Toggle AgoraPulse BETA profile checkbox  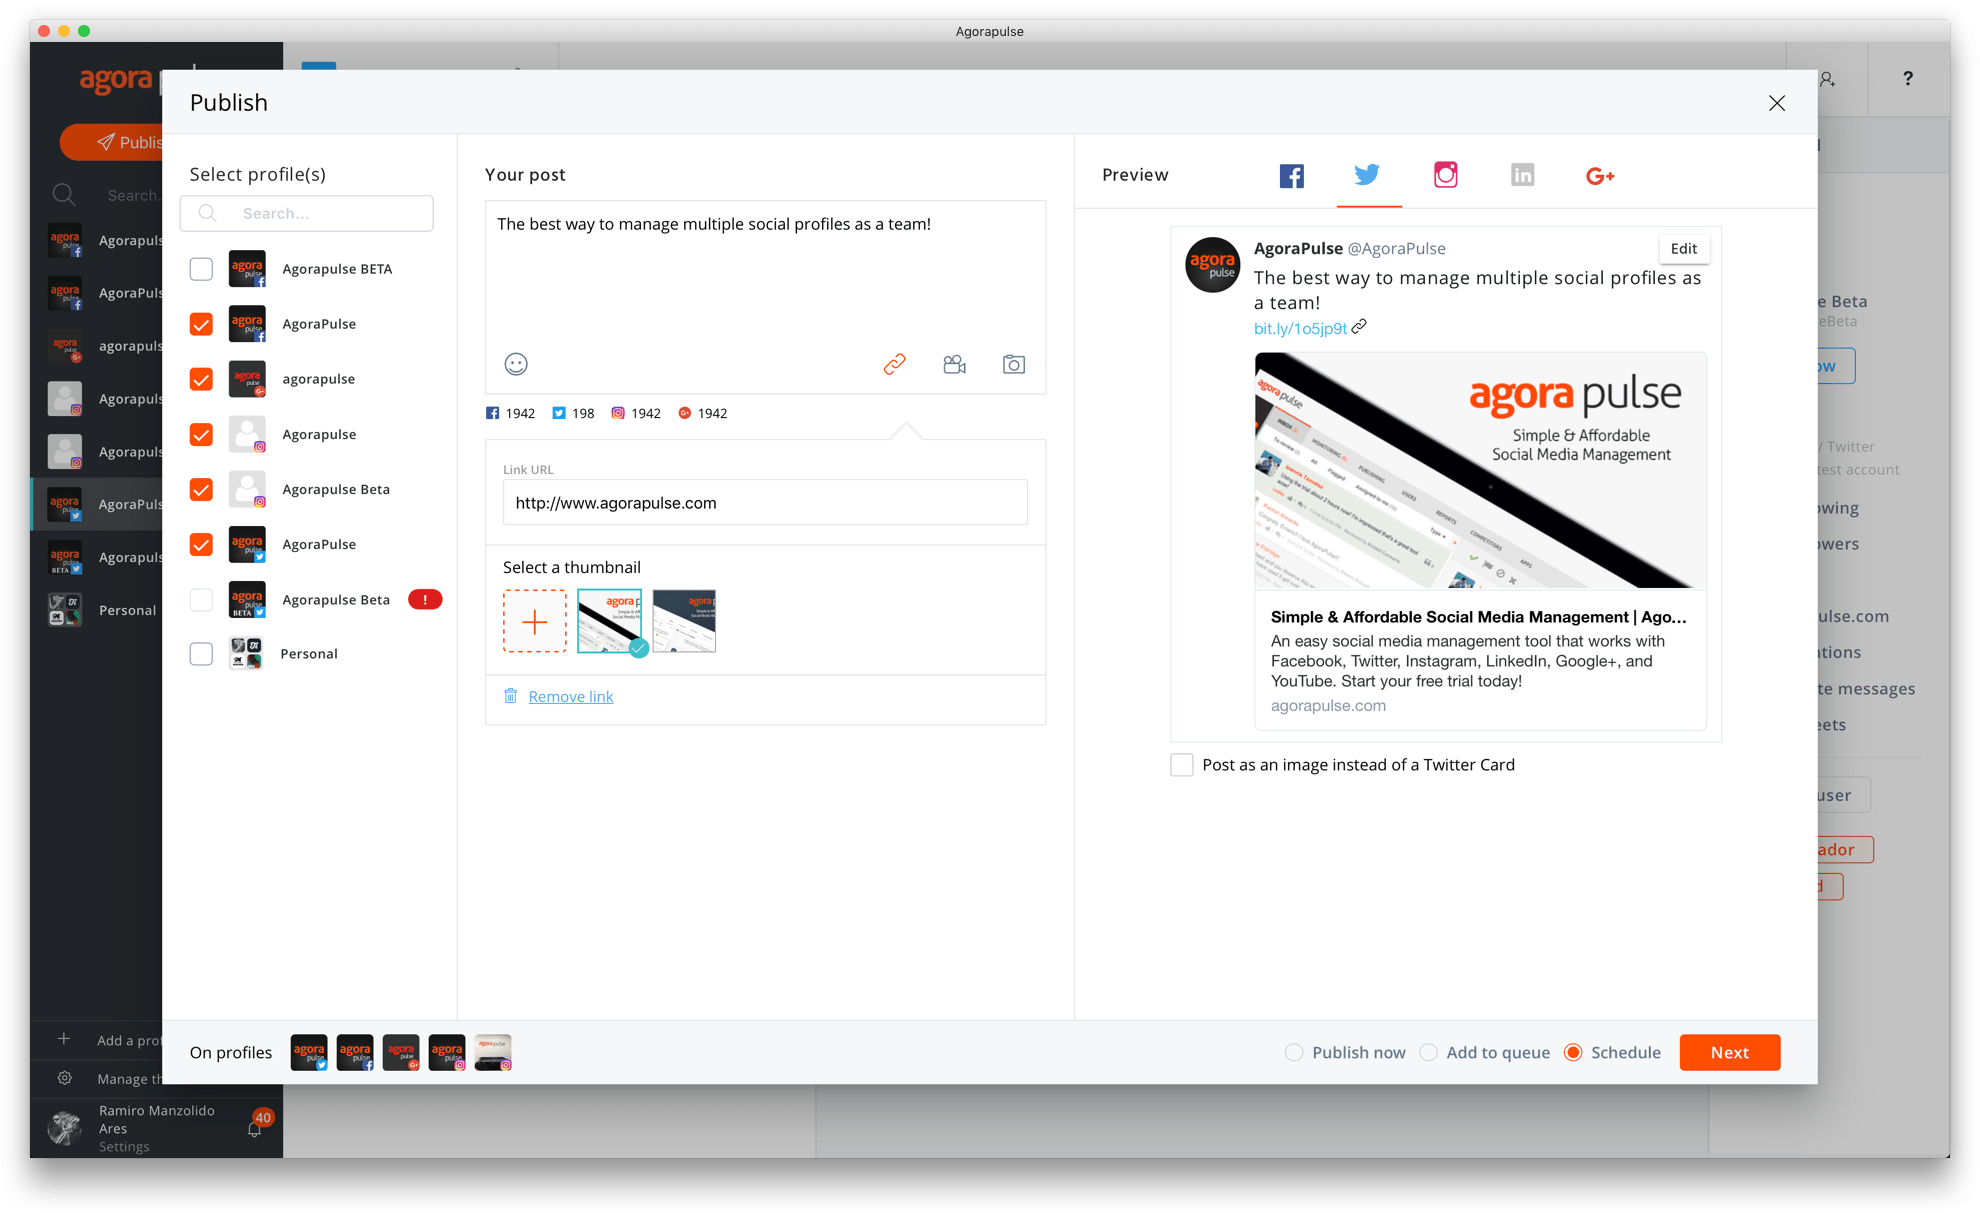click(201, 267)
